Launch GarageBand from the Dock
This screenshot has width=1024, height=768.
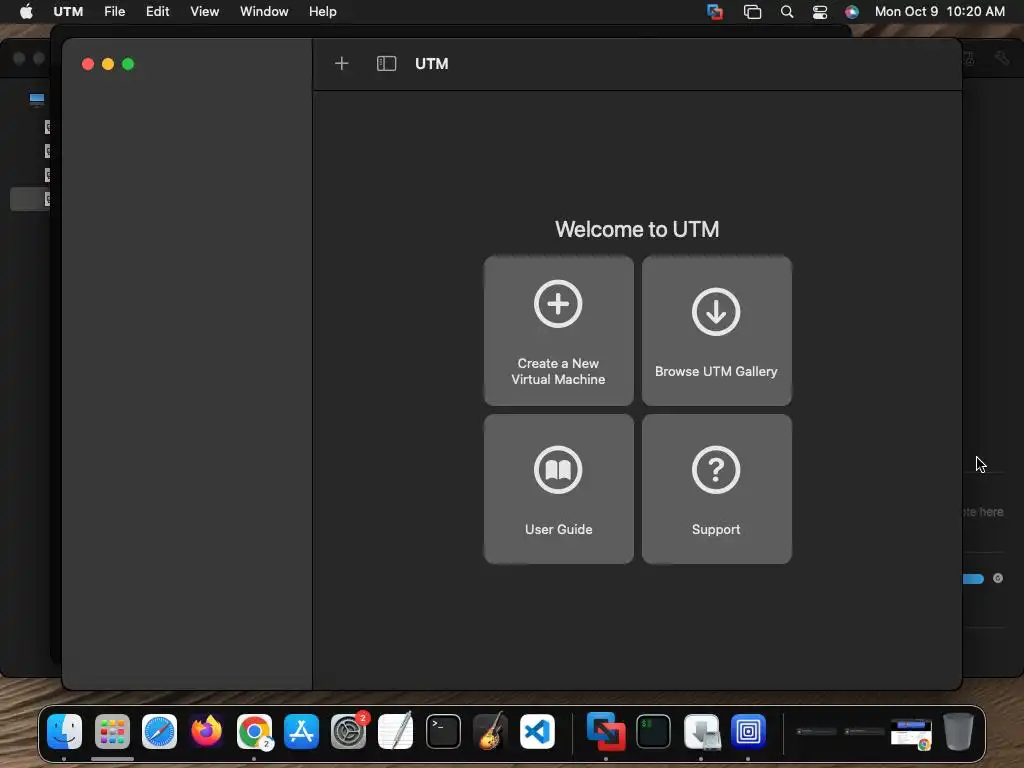[x=490, y=731]
